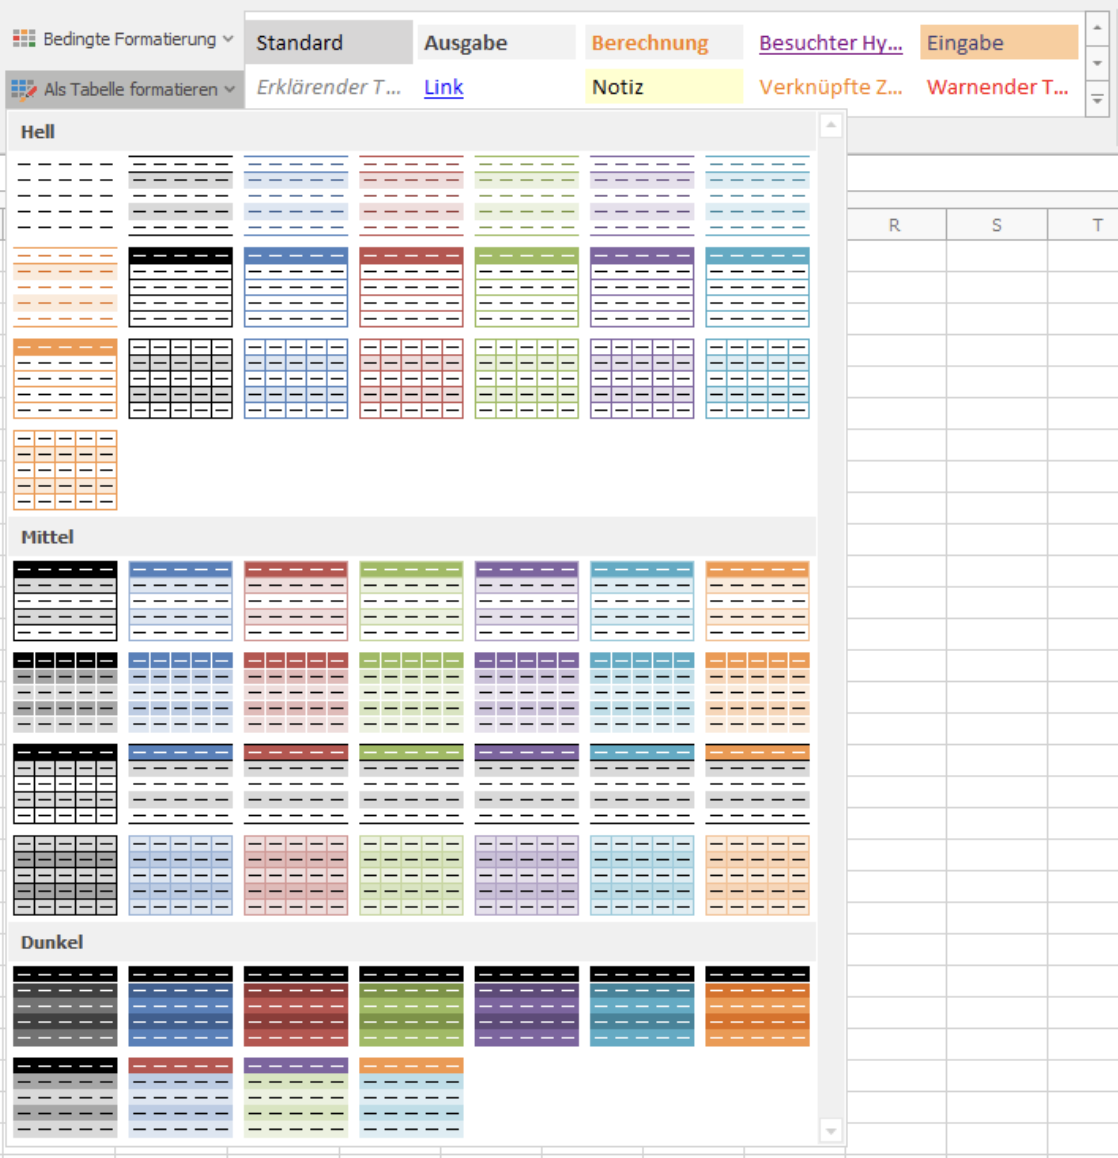Select column S header
The height and width of the screenshot is (1158, 1118).
pyautogui.click(x=997, y=225)
